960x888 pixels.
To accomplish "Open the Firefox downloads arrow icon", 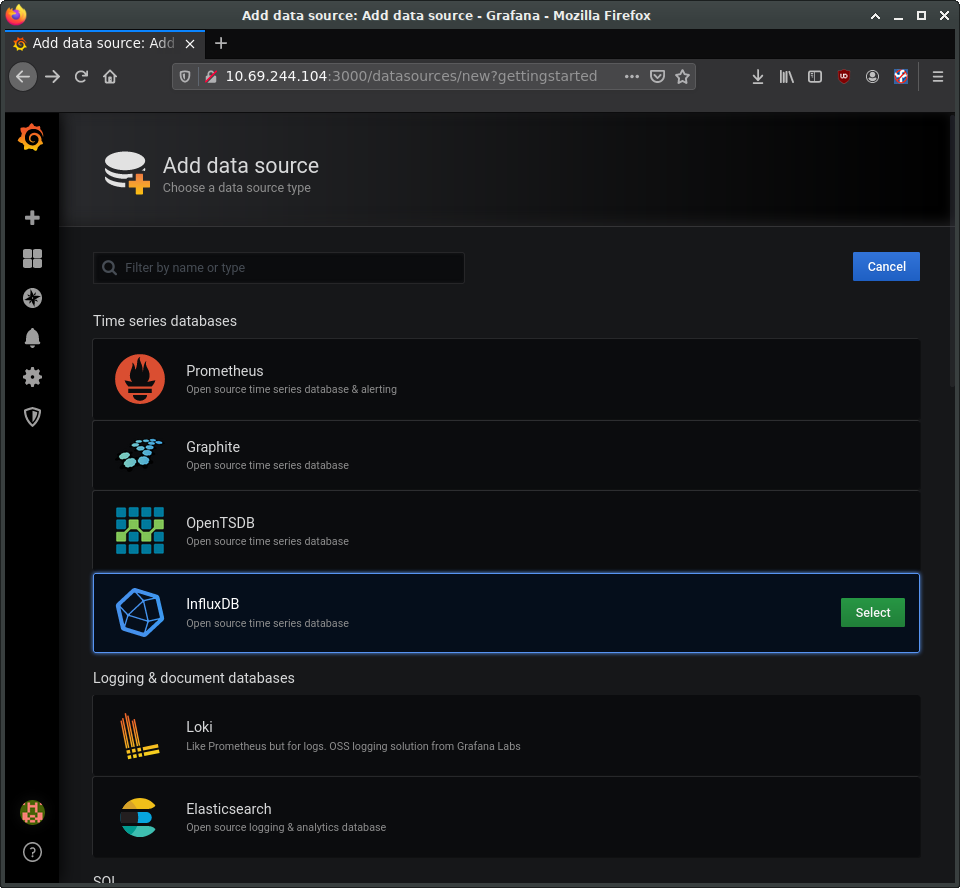I will pos(757,77).
